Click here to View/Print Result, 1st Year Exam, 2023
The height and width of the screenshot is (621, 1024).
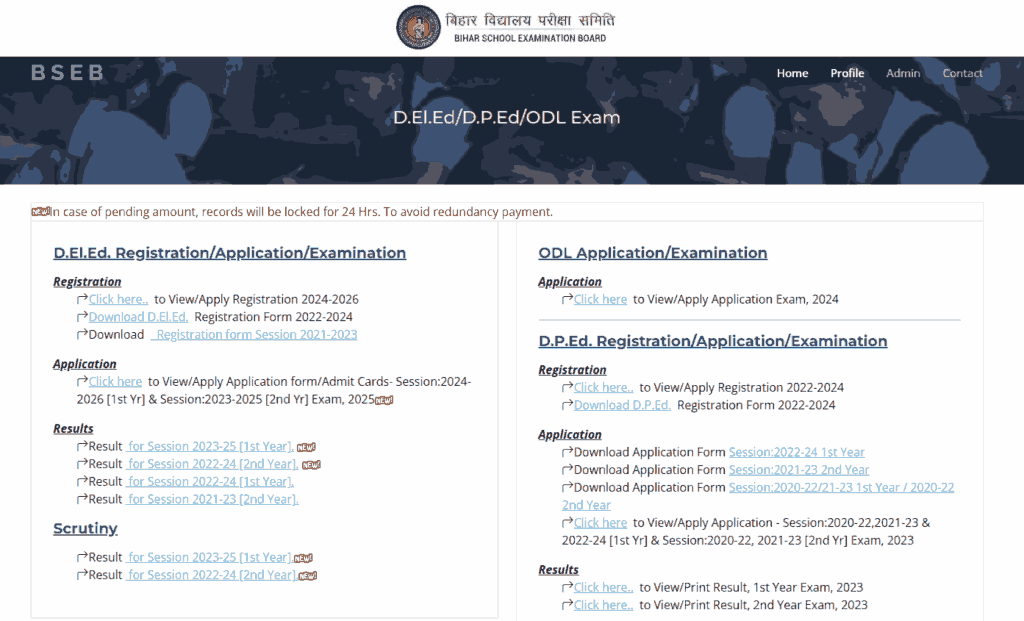point(603,587)
